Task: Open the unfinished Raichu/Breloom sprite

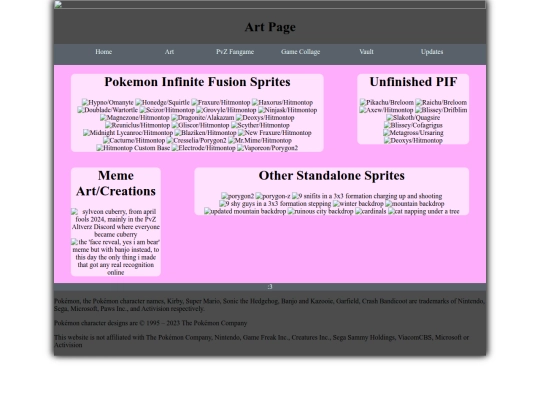Action: 441,102
